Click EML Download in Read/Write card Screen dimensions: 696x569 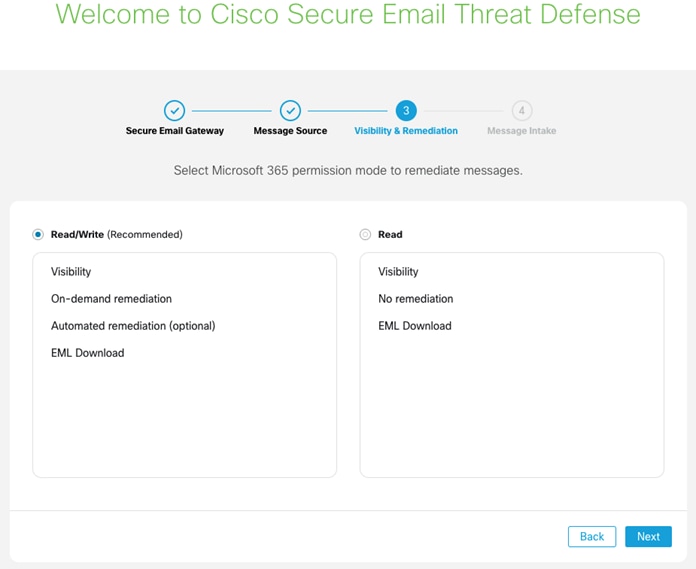87,353
